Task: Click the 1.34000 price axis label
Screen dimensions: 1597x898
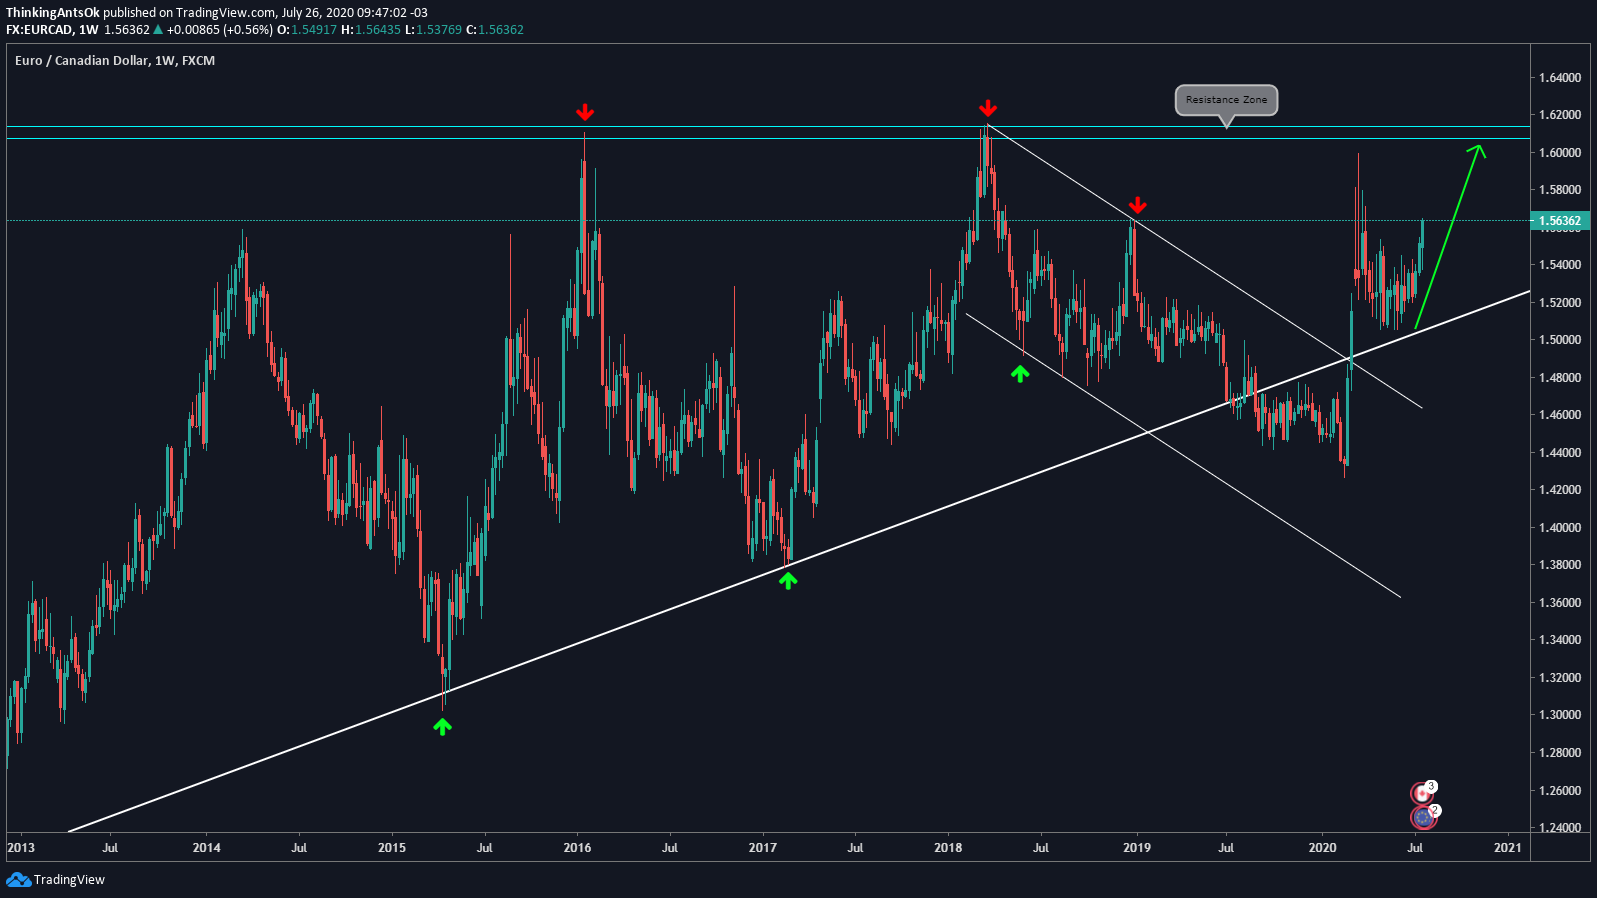Action: pyautogui.click(x=1560, y=640)
